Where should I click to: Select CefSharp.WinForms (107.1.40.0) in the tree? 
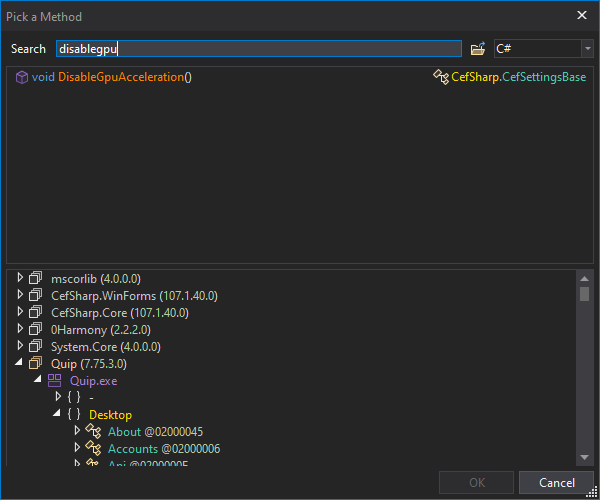(134, 296)
